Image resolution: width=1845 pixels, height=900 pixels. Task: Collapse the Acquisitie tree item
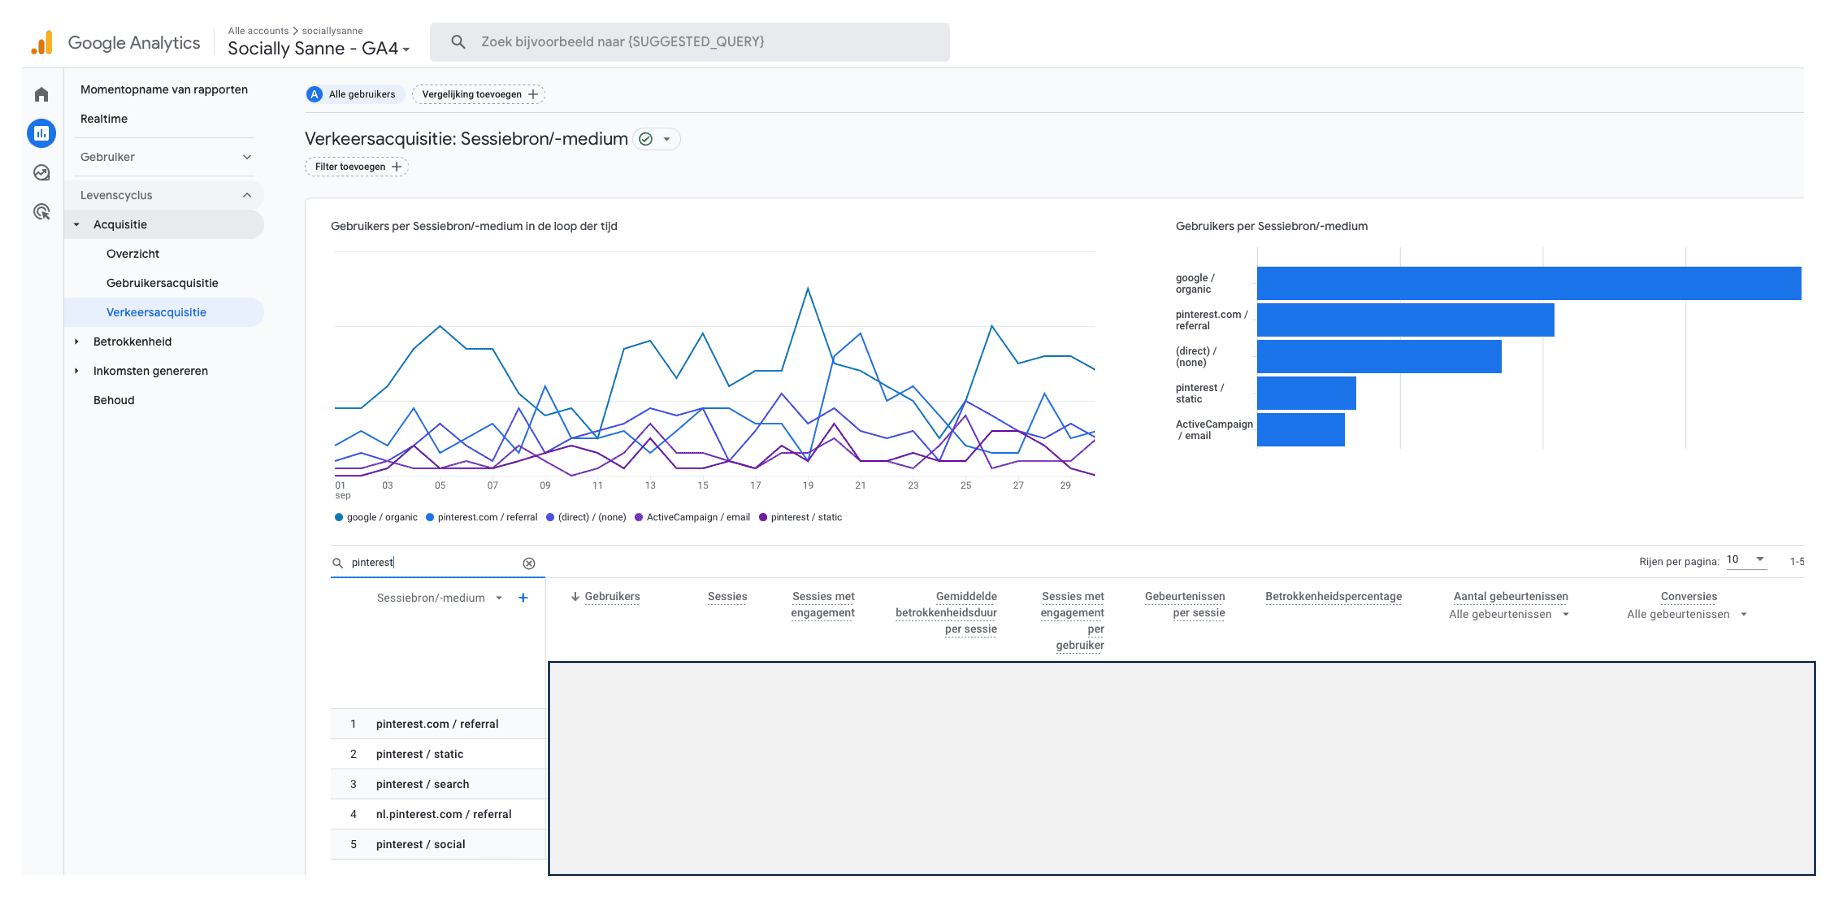point(77,225)
